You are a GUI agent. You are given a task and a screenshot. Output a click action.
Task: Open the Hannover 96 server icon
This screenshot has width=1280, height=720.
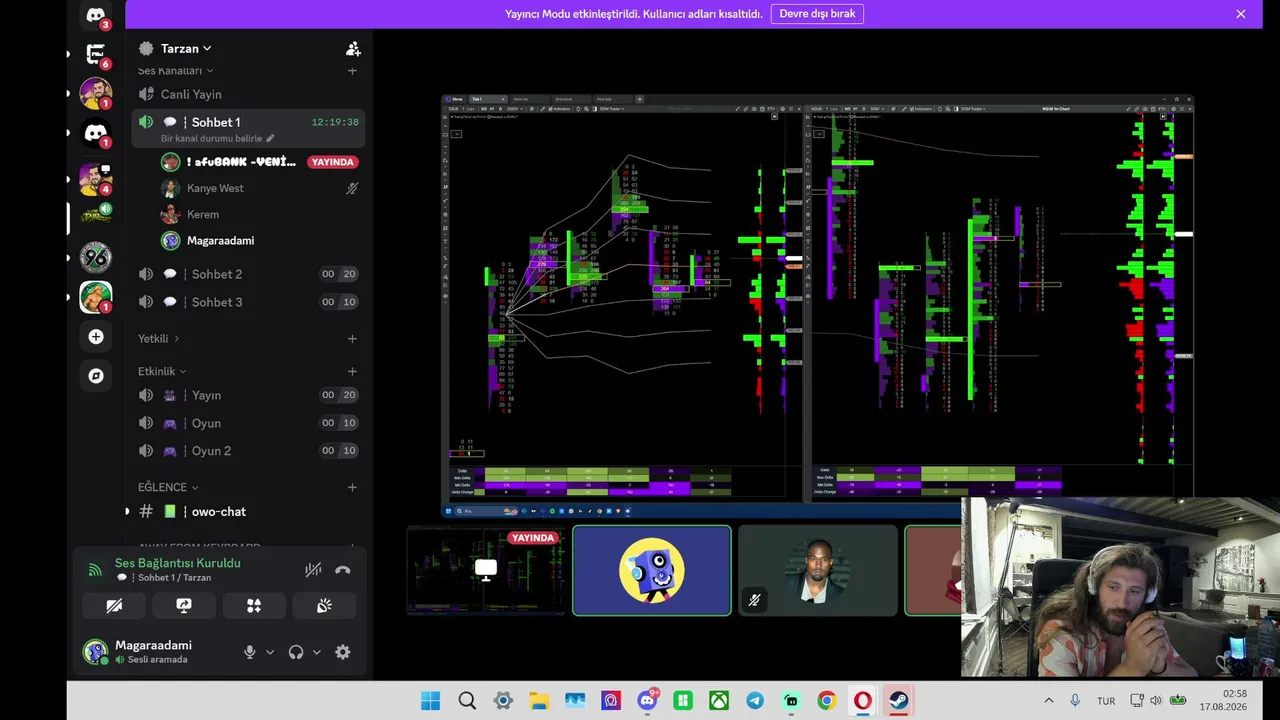[96, 257]
